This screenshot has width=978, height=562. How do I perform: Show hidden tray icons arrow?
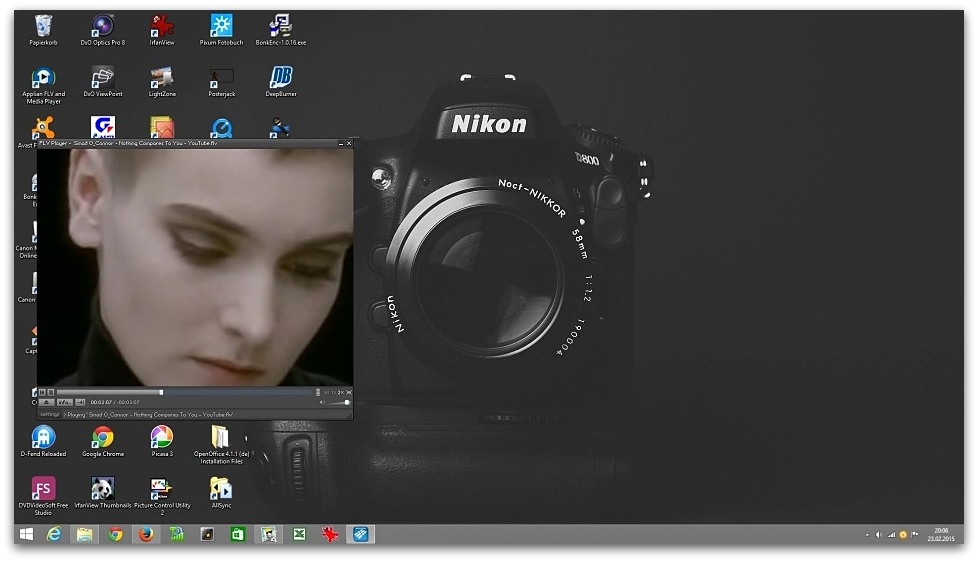pyautogui.click(x=867, y=535)
